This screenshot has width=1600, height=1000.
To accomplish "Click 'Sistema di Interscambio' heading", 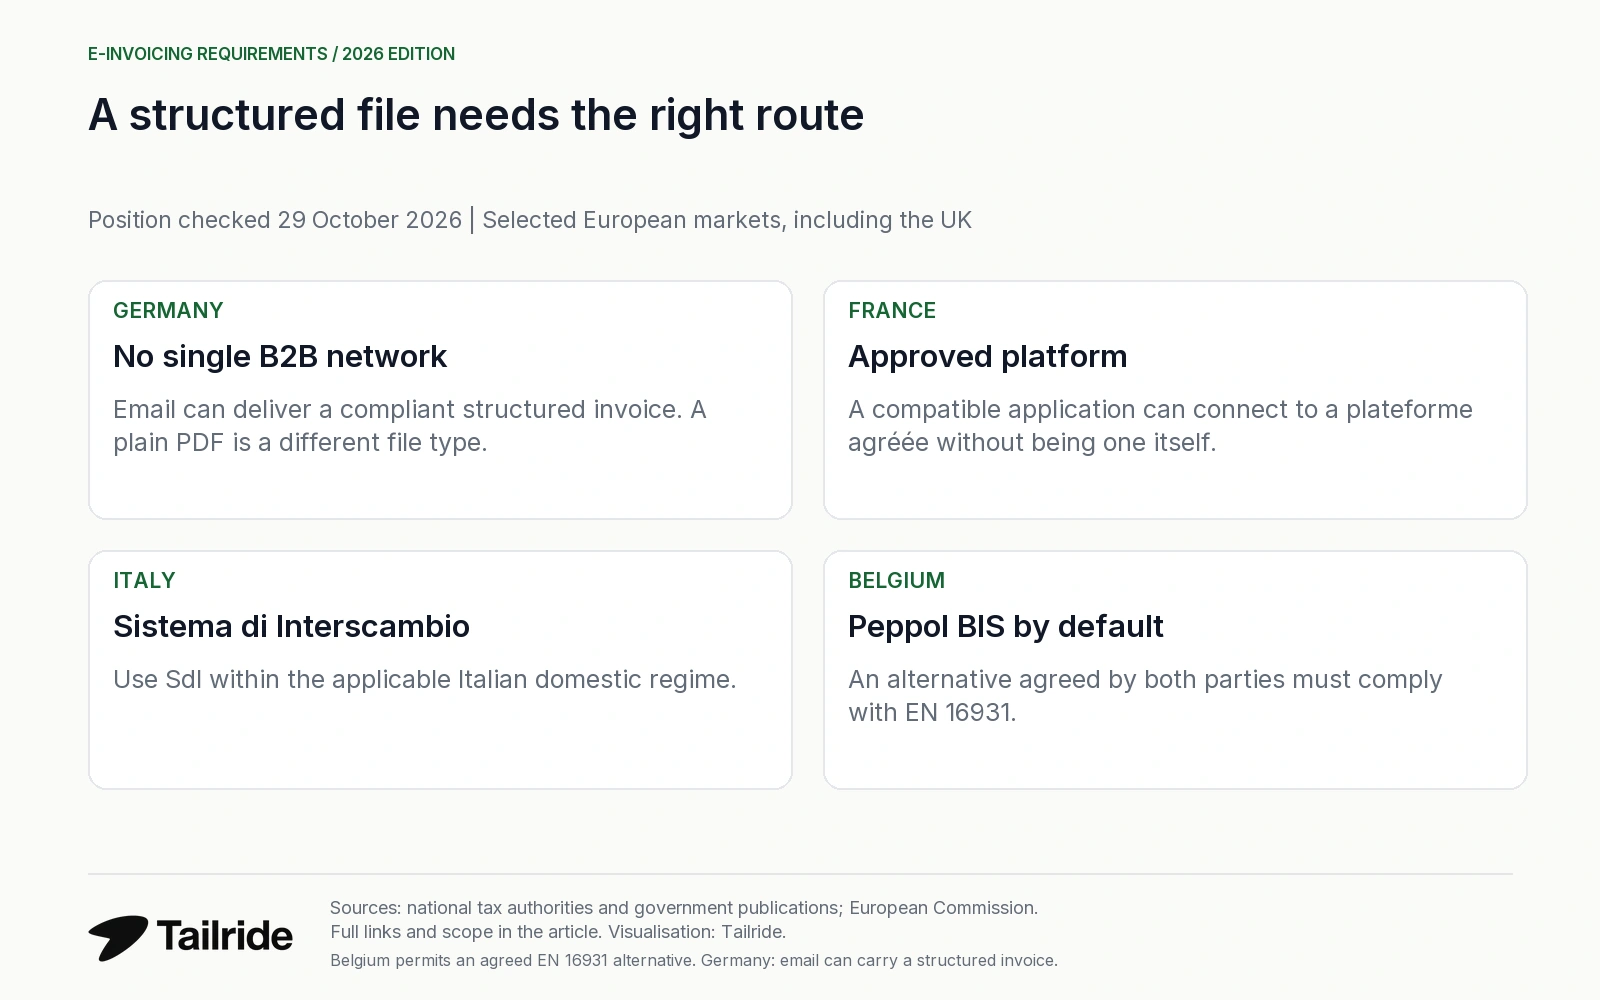I will (x=291, y=626).
